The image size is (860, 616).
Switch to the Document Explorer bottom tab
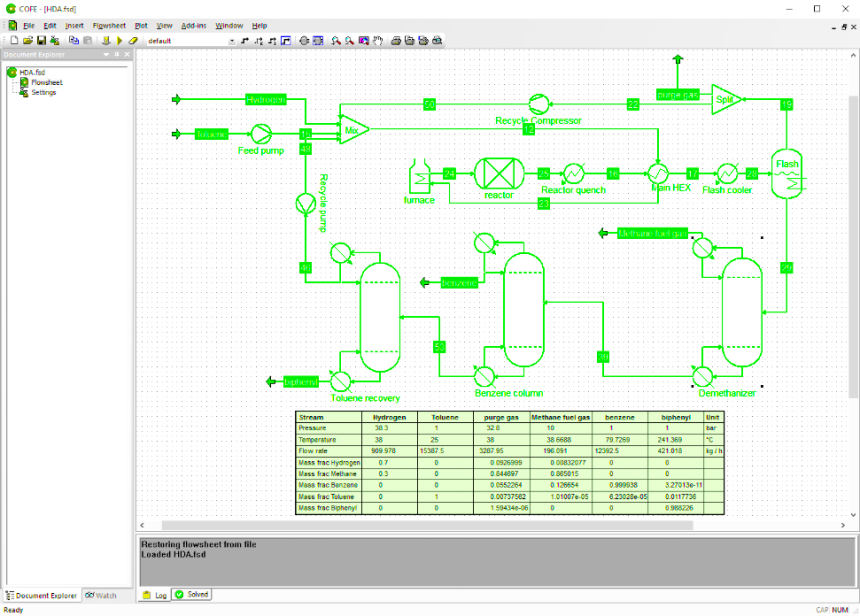tap(42, 595)
